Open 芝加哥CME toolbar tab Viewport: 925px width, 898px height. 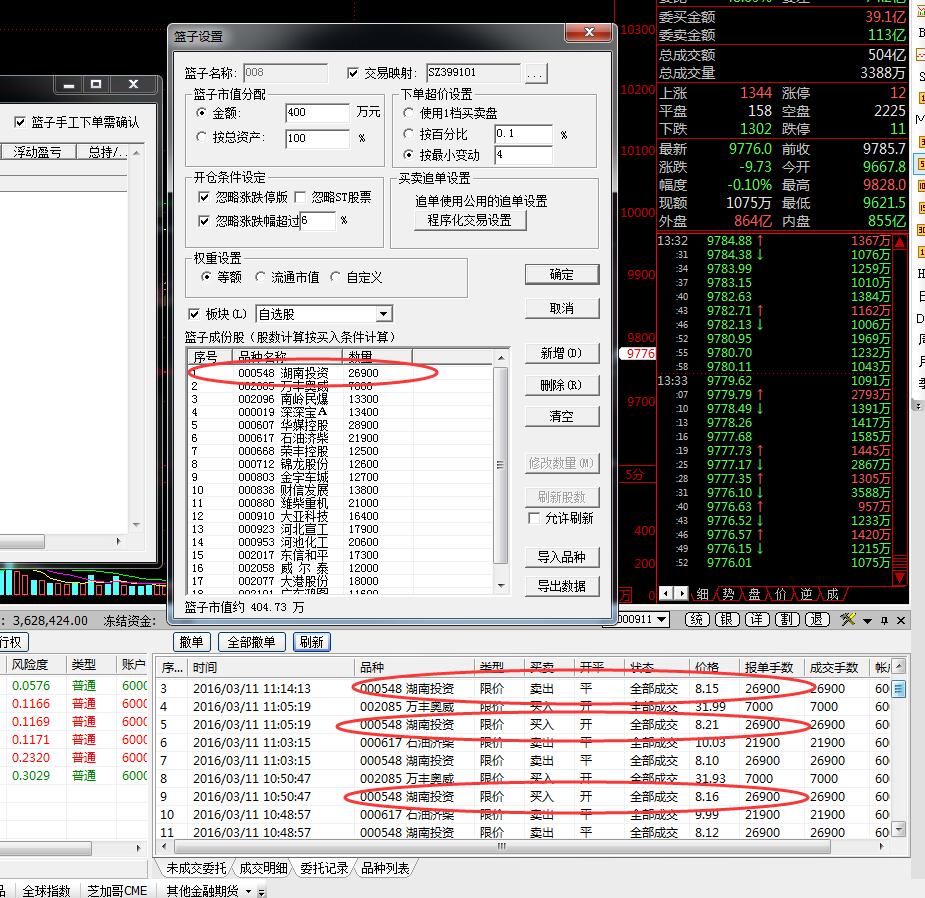[x=117, y=890]
